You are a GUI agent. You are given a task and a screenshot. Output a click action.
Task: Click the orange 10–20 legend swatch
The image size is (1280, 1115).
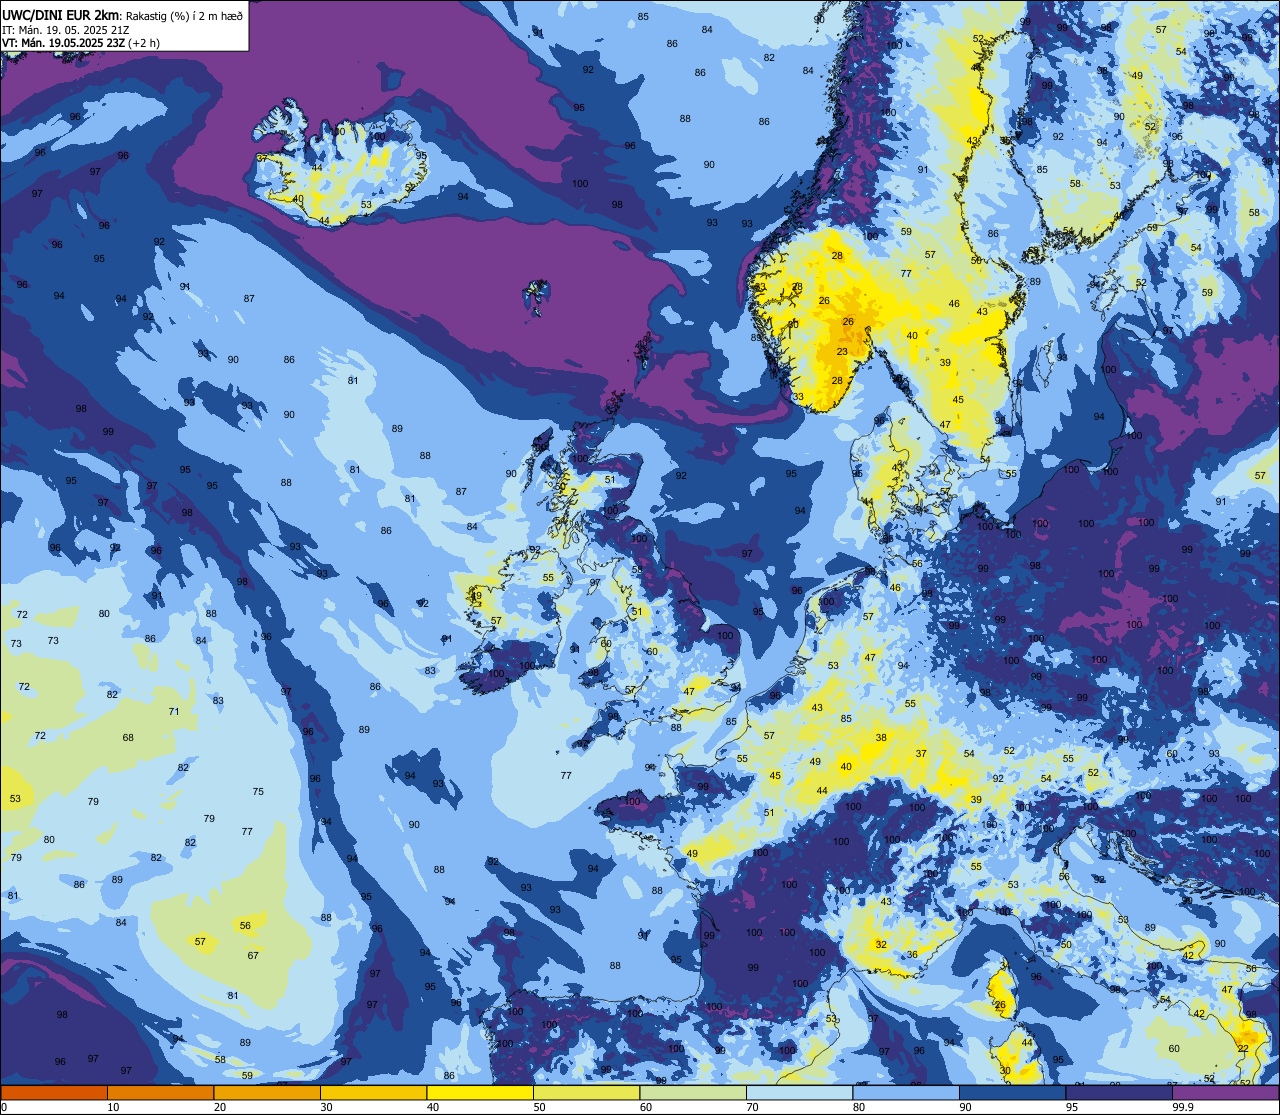pyautogui.click(x=160, y=1093)
